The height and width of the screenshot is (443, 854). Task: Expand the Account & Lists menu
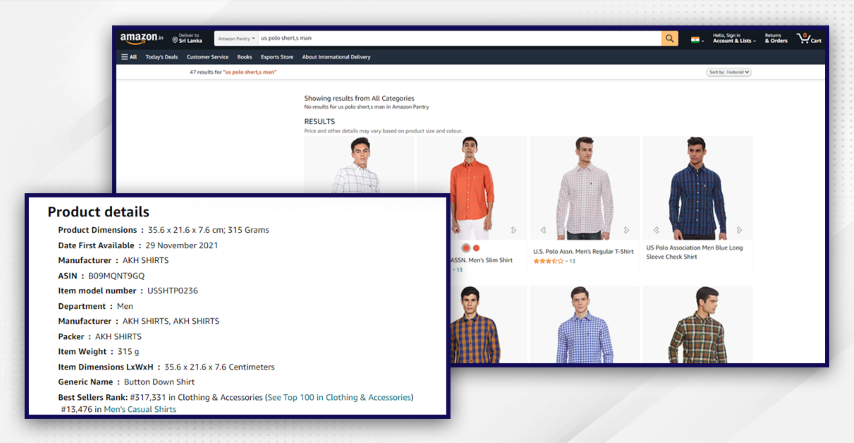[x=734, y=38]
